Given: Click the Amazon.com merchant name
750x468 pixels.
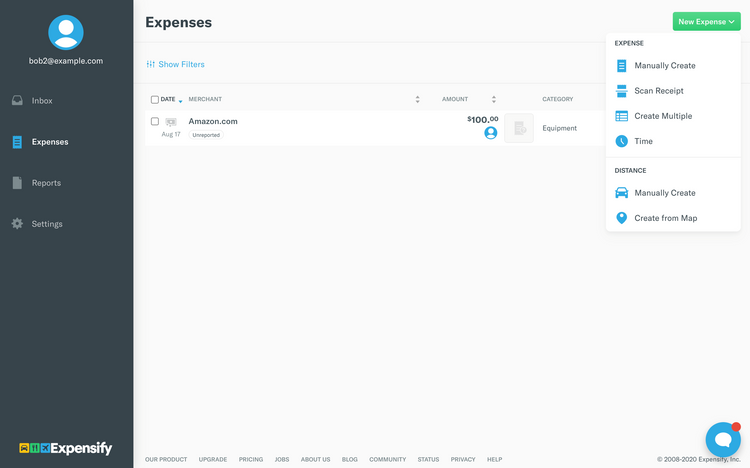Looking at the screenshot, I should (213, 122).
